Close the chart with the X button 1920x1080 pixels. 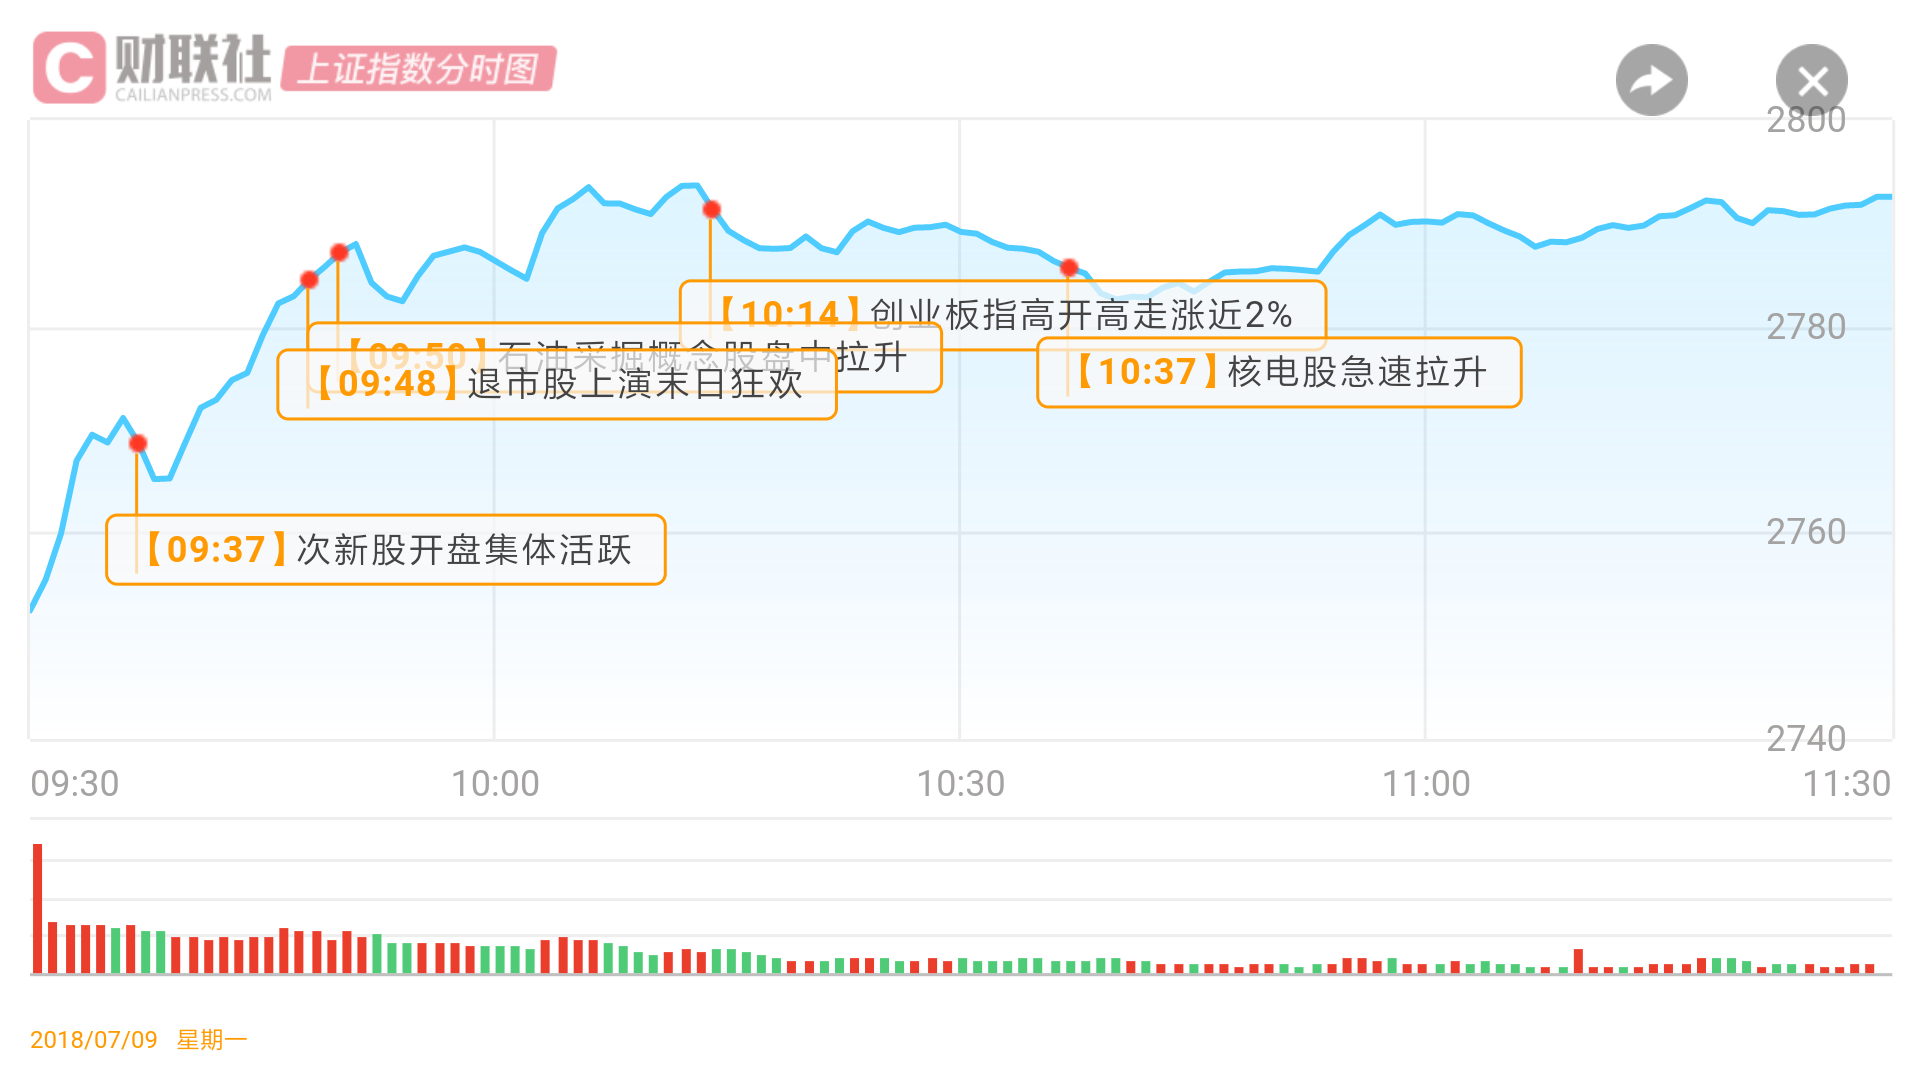1811,80
